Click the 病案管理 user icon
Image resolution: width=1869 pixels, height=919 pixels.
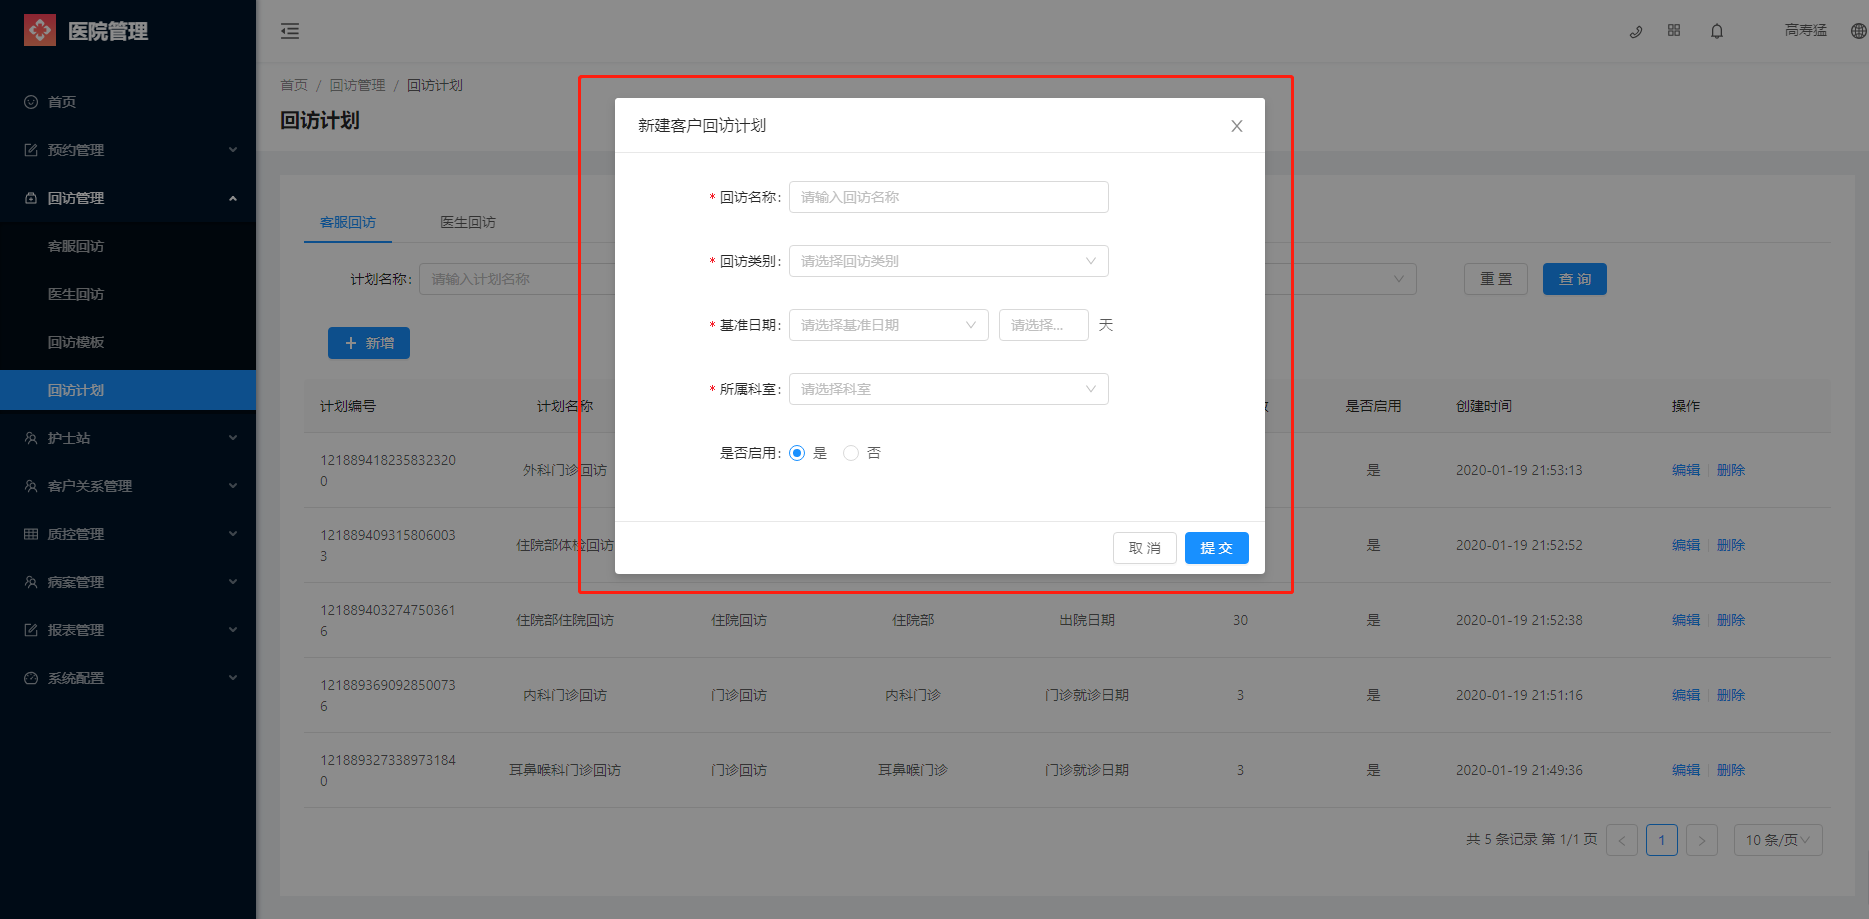coord(31,582)
